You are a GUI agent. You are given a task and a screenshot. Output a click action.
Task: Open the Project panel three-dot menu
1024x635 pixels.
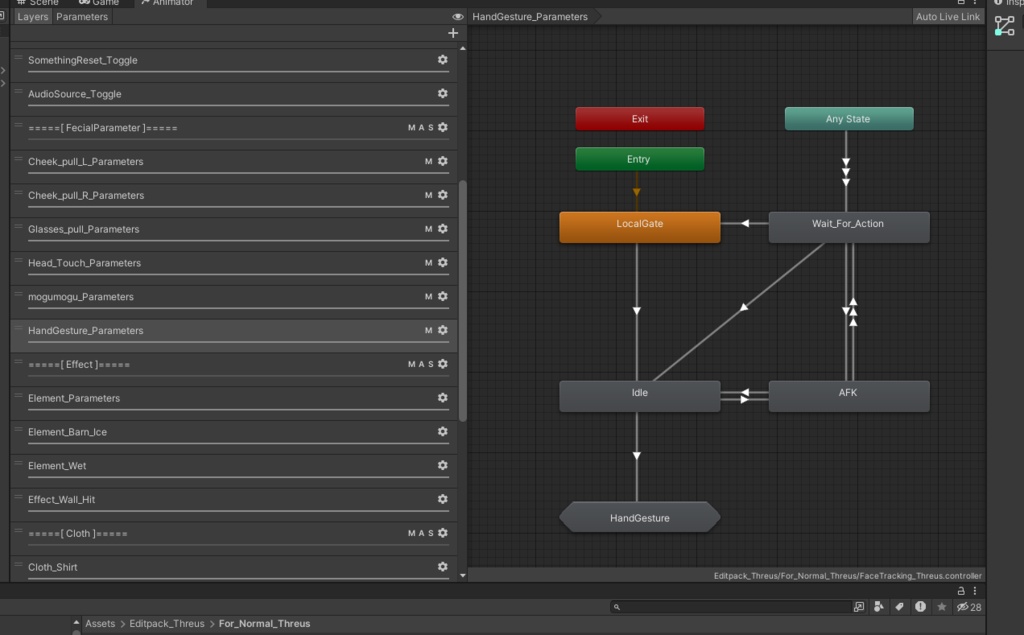coord(975,591)
